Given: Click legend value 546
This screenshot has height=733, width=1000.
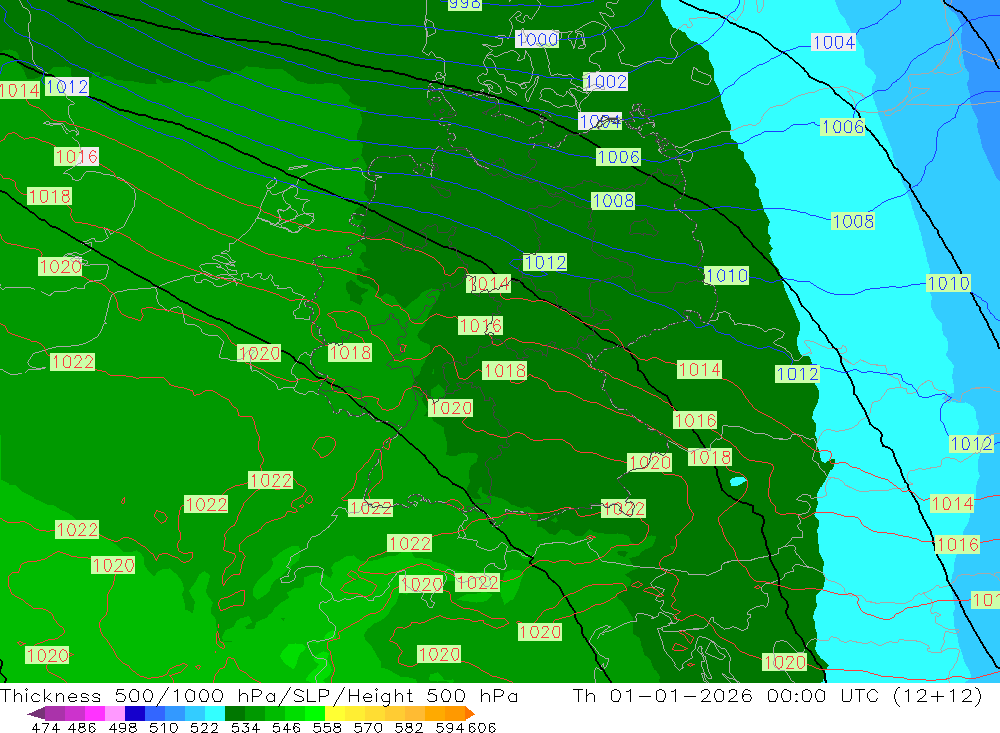Looking at the screenshot, I should coord(286,727).
